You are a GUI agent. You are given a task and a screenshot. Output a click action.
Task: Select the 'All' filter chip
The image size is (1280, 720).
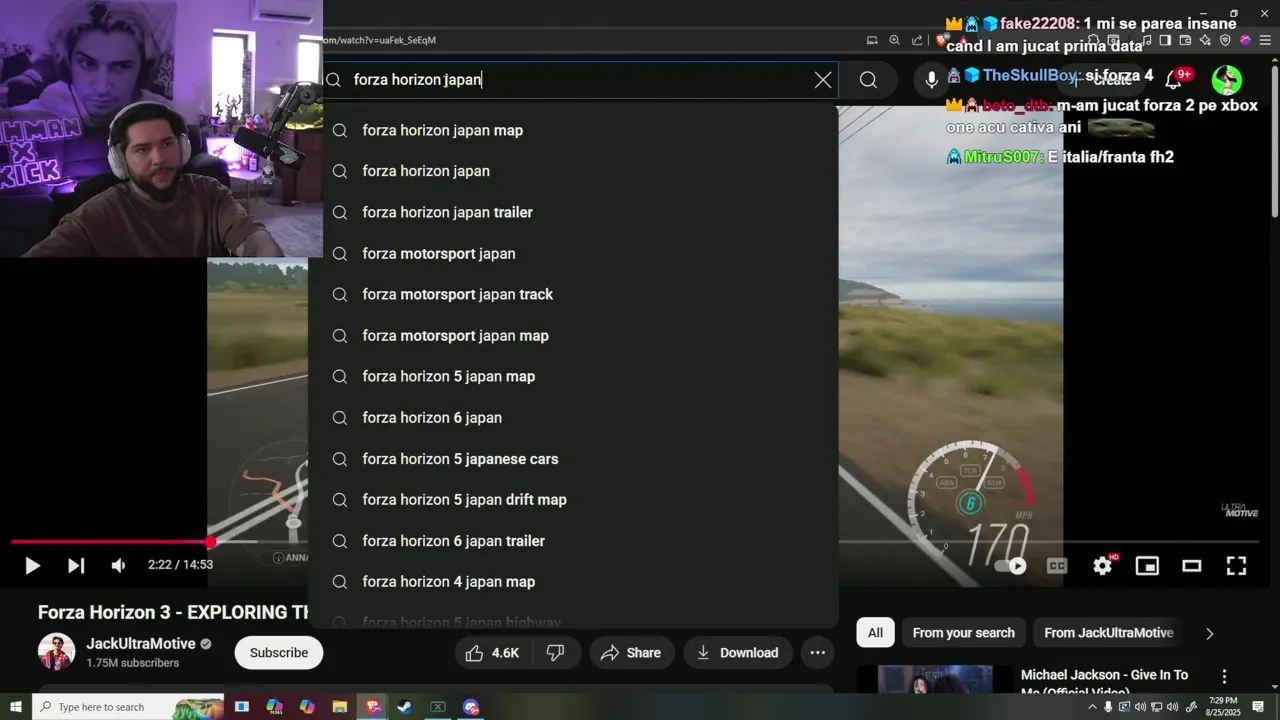(875, 633)
